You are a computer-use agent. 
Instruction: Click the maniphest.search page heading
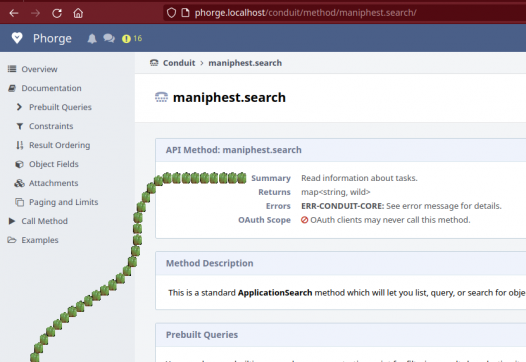[x=229, y=98]
